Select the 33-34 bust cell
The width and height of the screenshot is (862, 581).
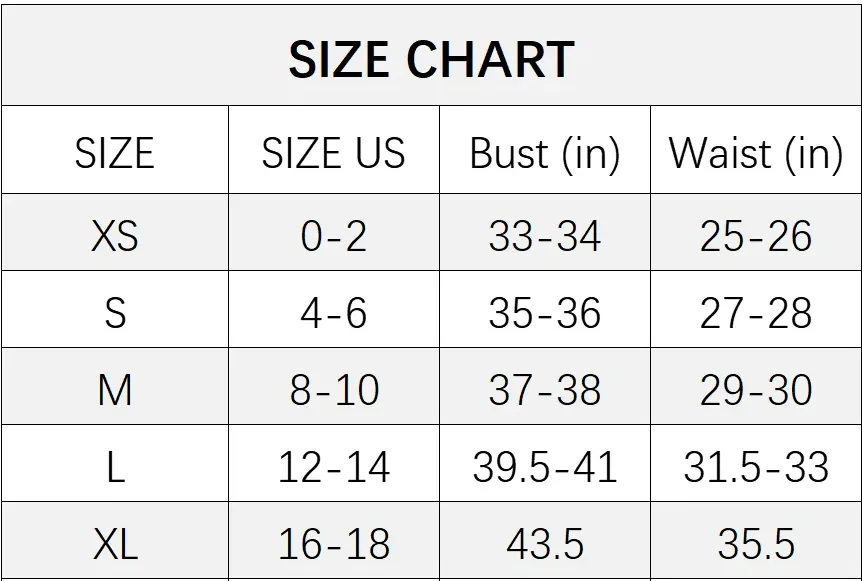(x=545, y=232)
